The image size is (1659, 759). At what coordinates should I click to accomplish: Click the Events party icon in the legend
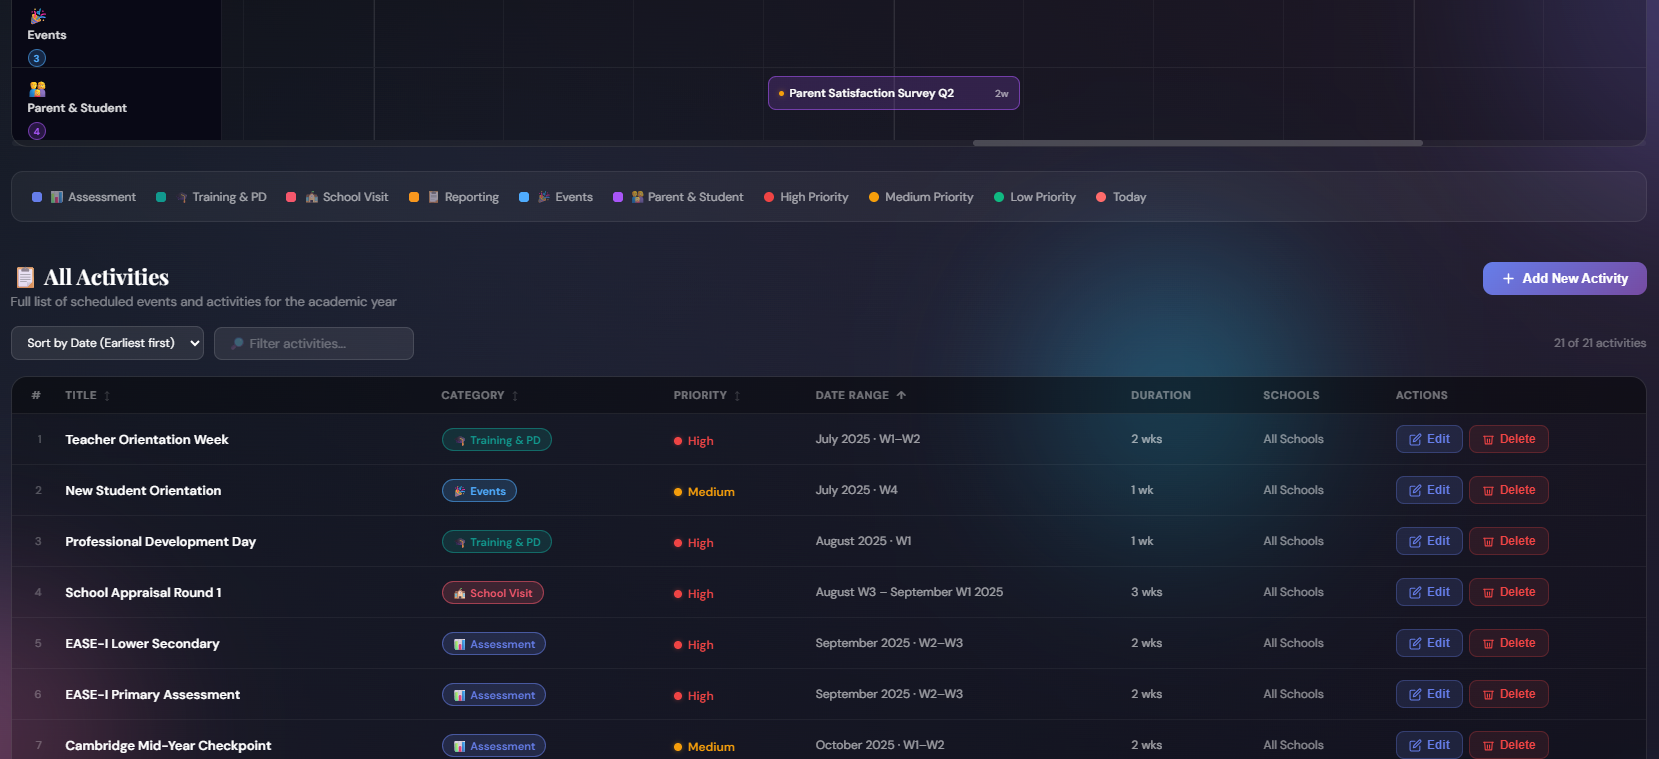coord(544,197)
